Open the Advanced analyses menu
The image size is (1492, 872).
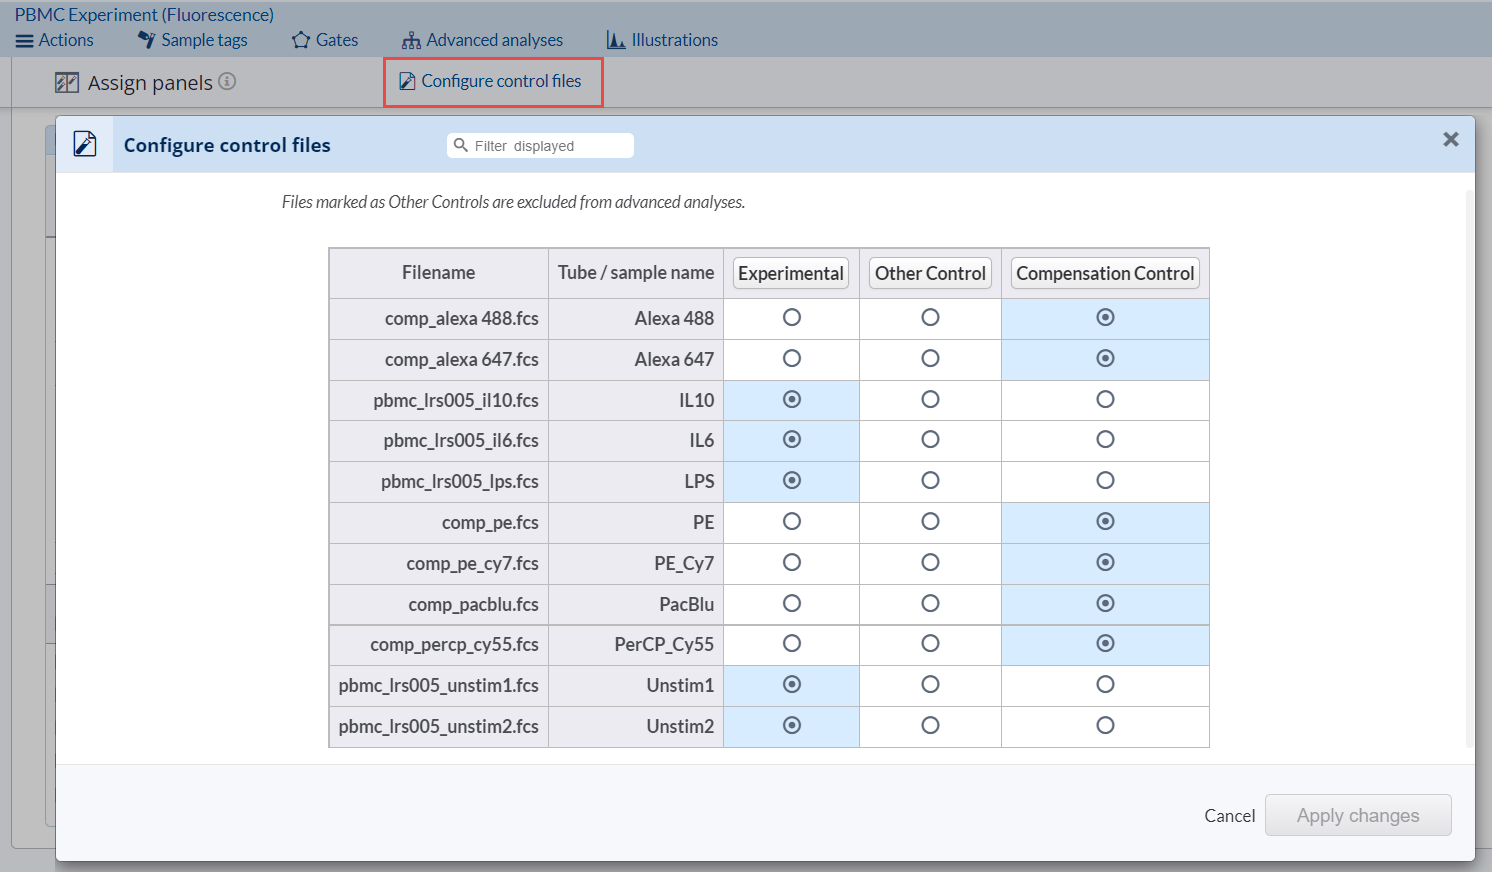click(494, 41)
